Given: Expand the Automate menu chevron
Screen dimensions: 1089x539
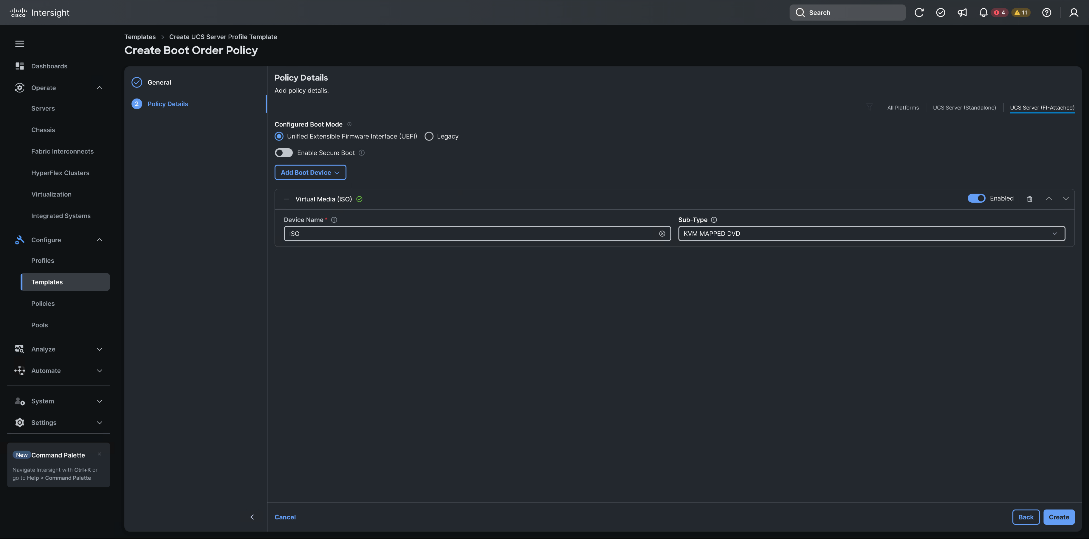Looking at the screenshot, I should pos(99,371).
